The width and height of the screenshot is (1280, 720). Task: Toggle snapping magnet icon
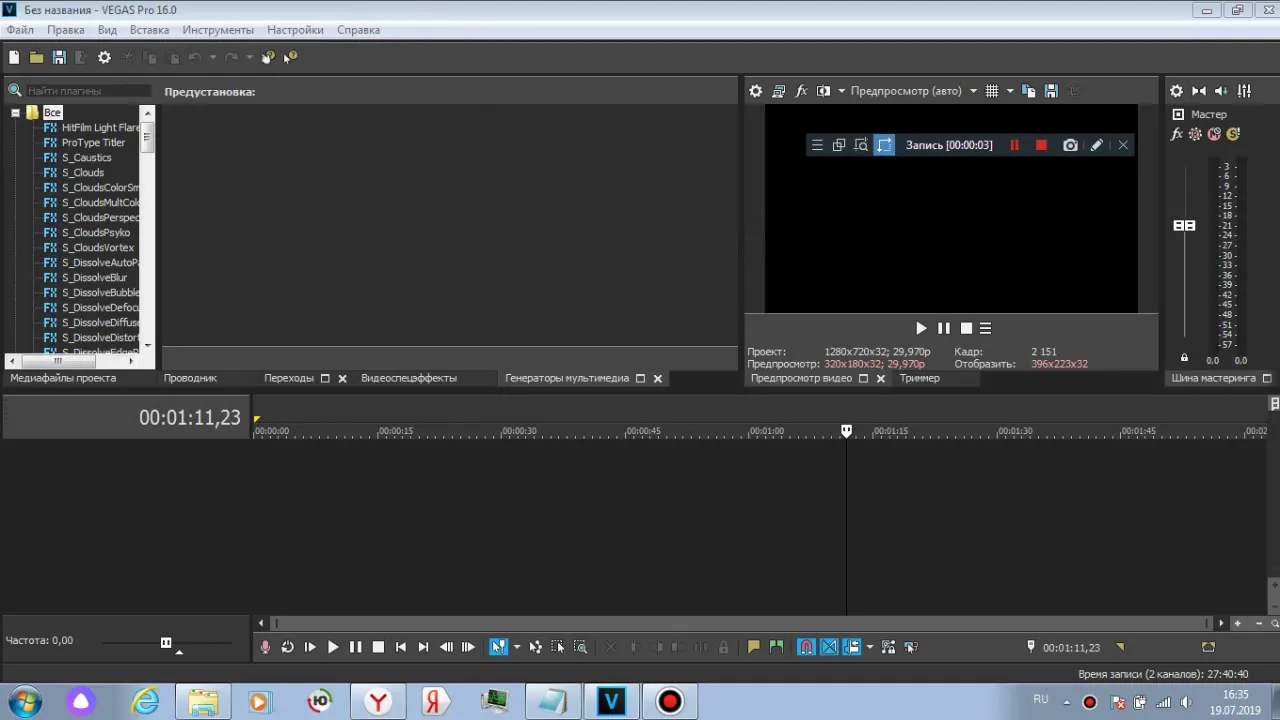[806, 647]
